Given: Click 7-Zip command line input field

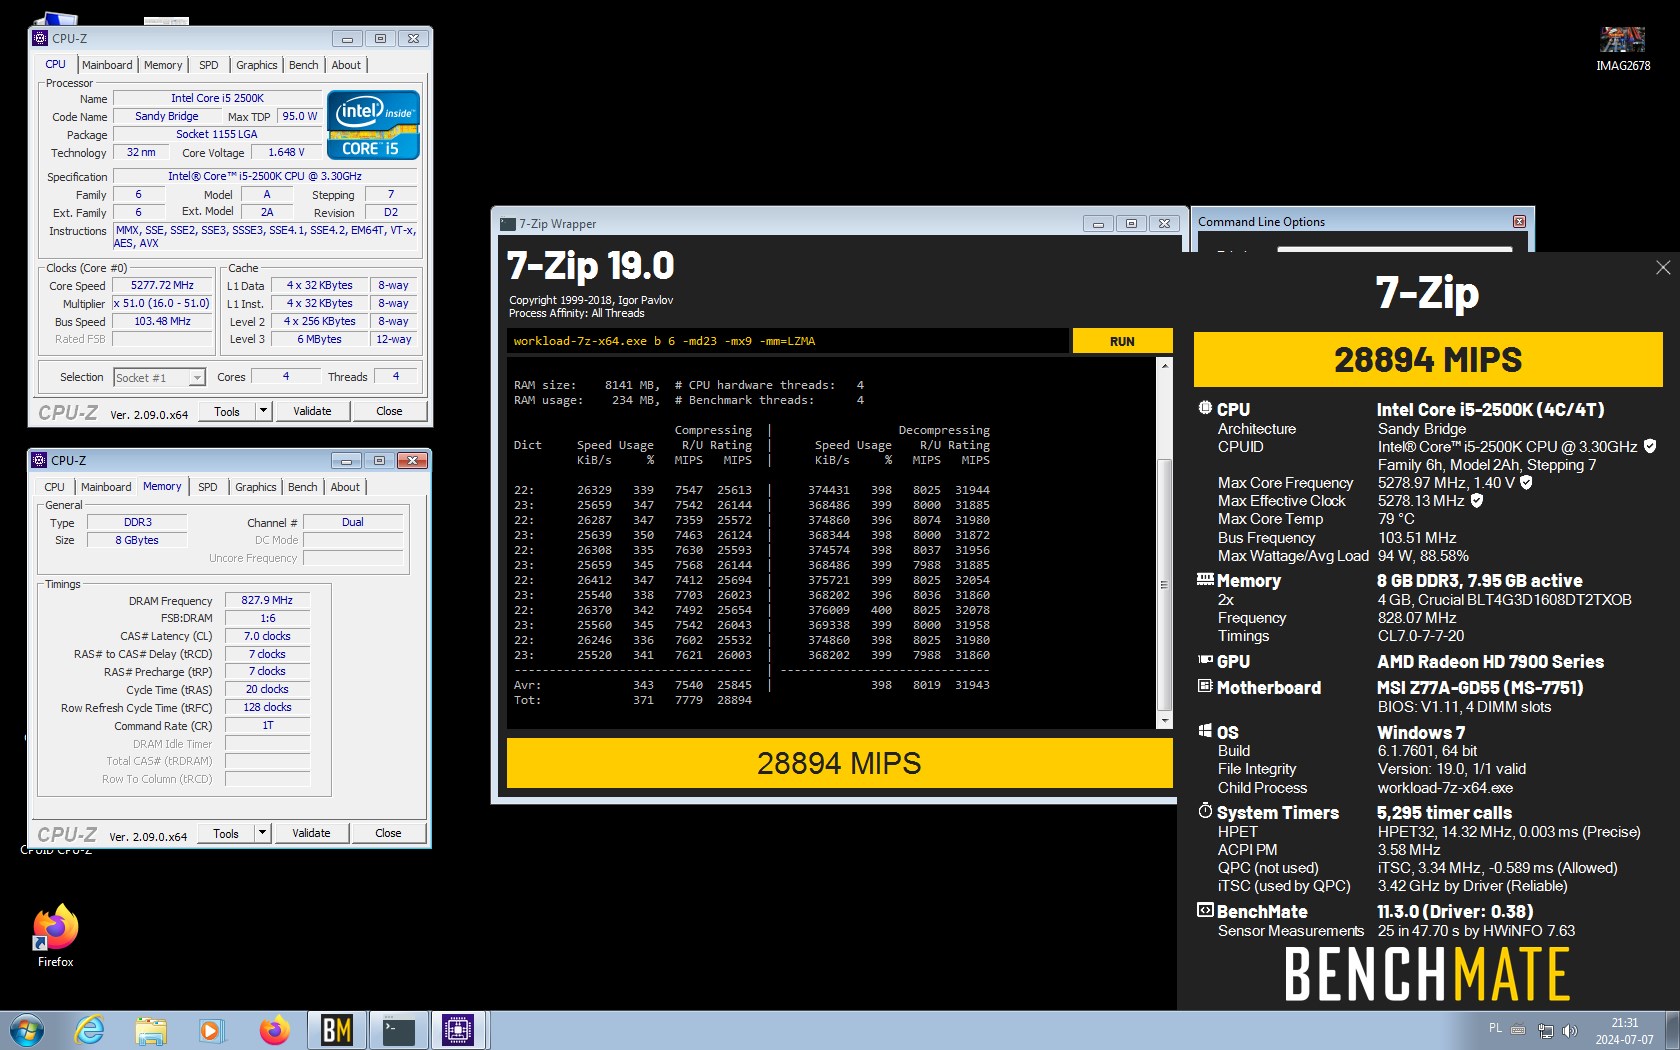Looking at the screenshot, I should tap(787, 341).
